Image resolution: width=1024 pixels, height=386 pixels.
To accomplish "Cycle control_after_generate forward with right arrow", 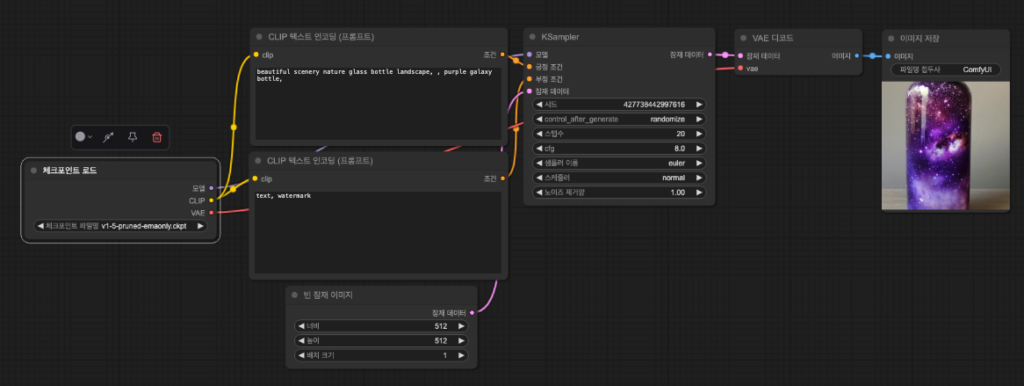I will coord(699,119).
